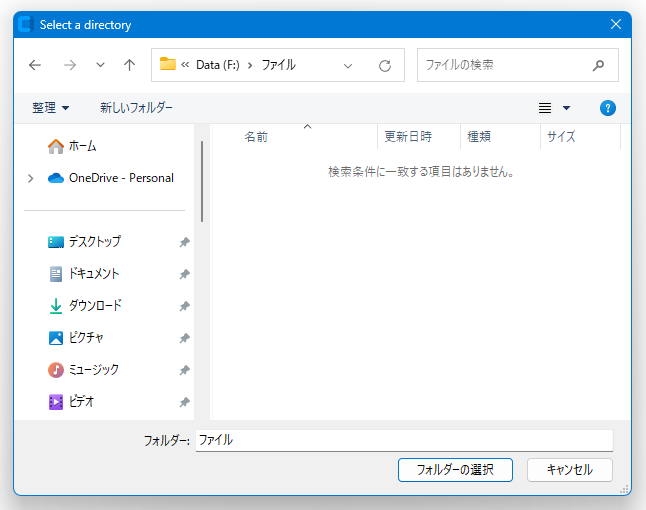646x510 pixels.
Task: Open the view options dropdown arrow
Action: pos(566,108)
